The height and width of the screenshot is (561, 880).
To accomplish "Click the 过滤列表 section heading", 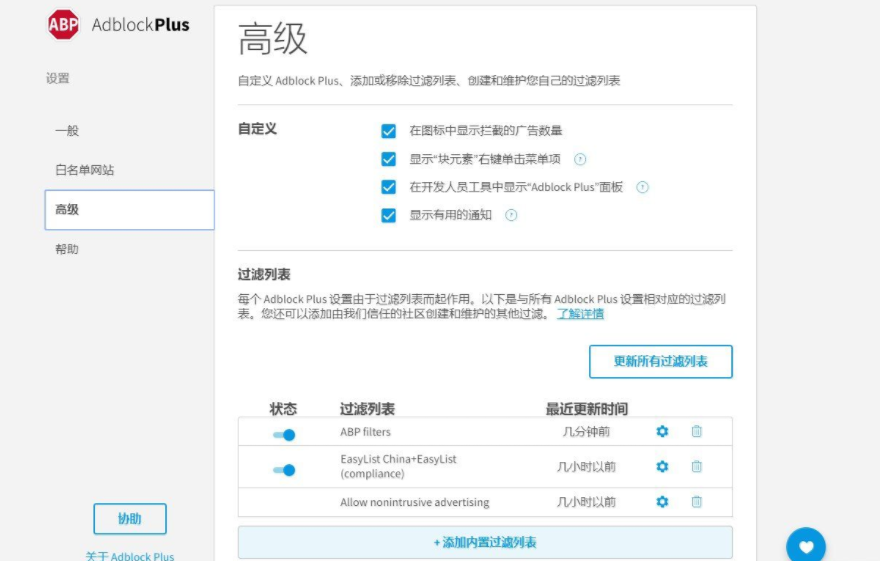I will [264, 275].
